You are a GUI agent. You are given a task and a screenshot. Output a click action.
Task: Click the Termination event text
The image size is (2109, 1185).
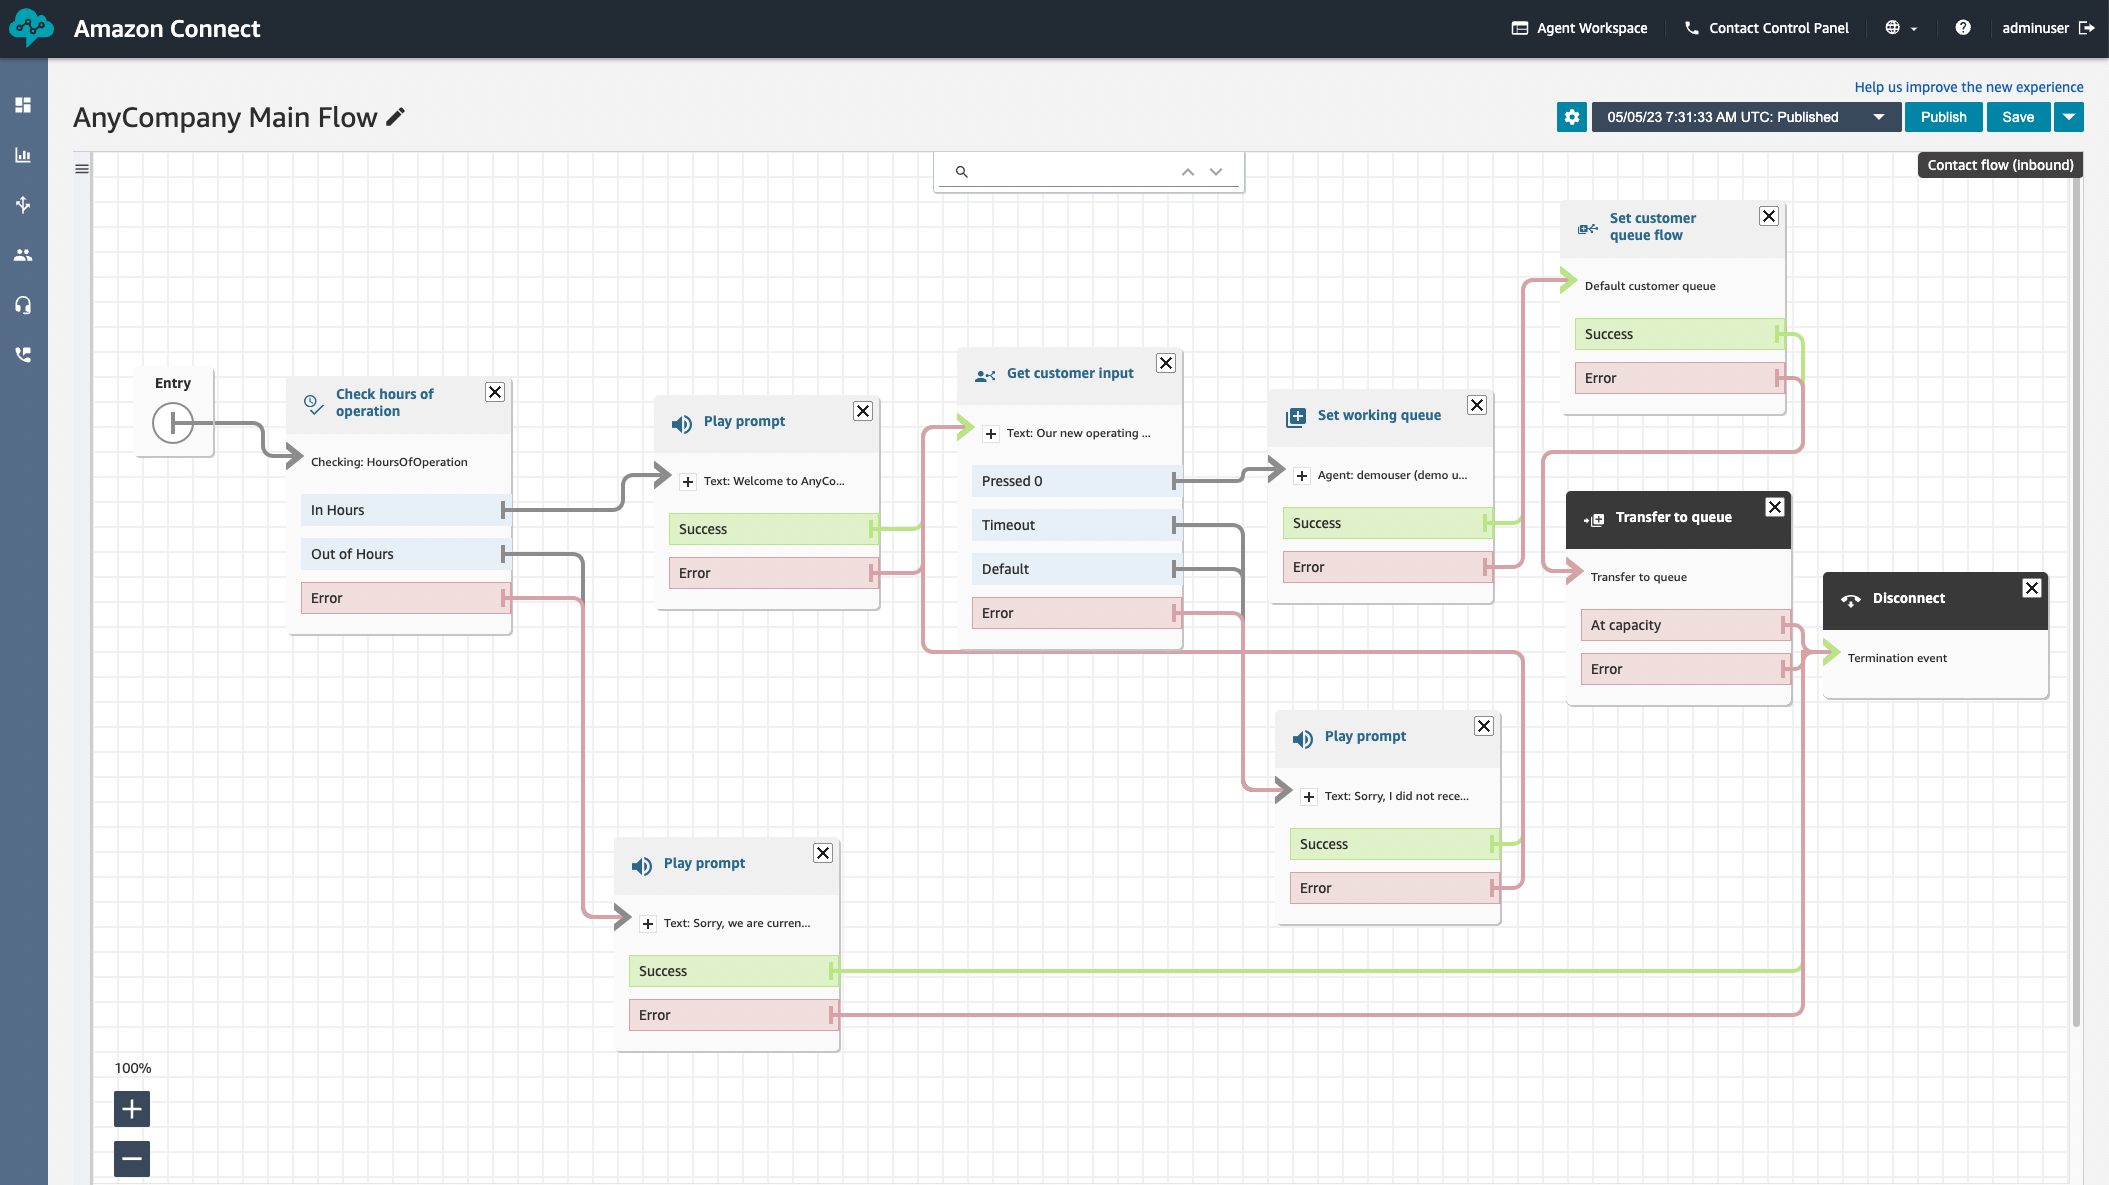[x=1897, y=658]
